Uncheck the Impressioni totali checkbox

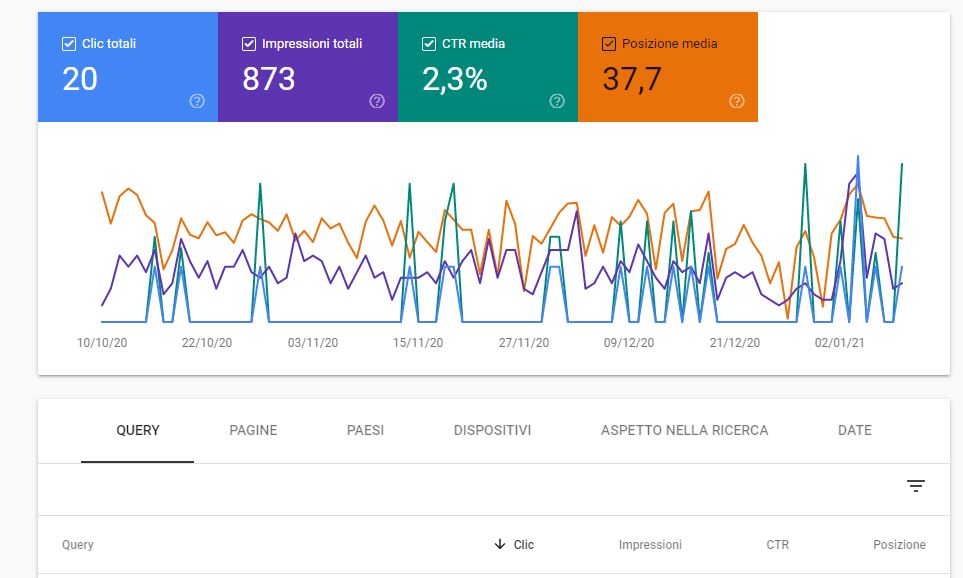click(249, 44)
